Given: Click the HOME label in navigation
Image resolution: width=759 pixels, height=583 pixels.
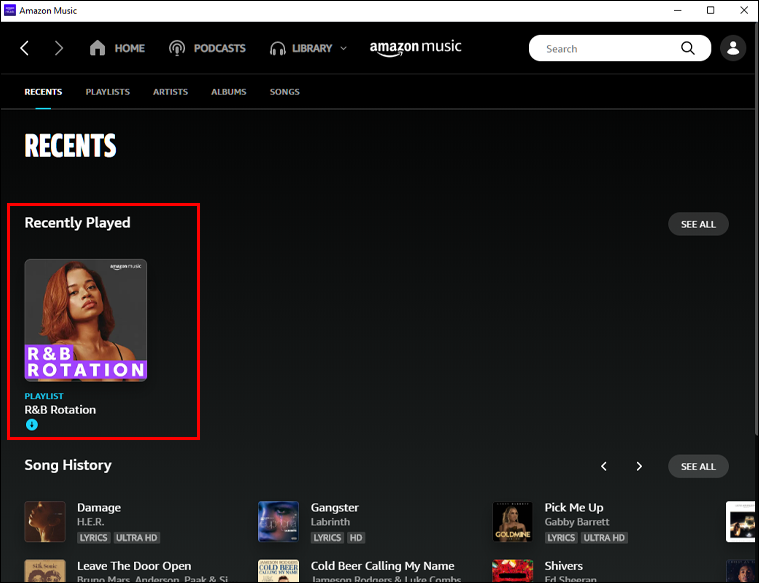Looking at the screenshot, I should [130, 48].
